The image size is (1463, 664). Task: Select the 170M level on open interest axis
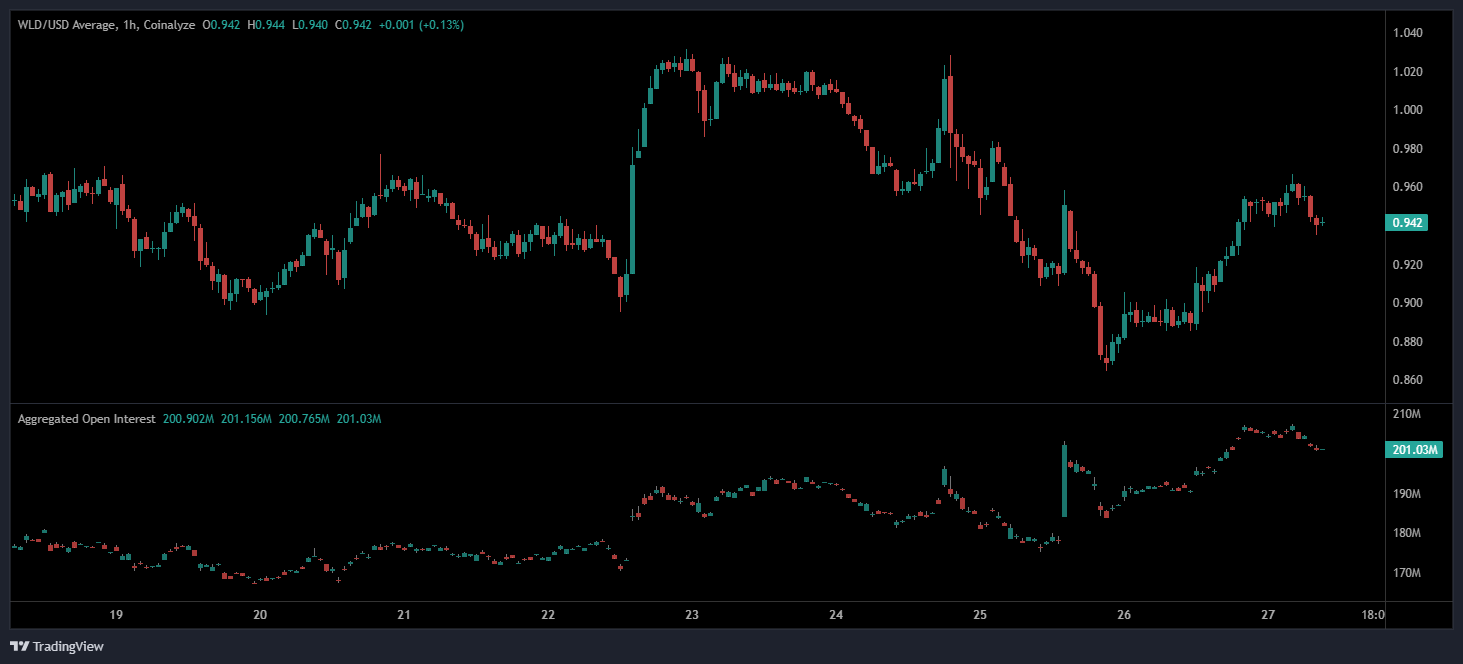(1407, 573)
